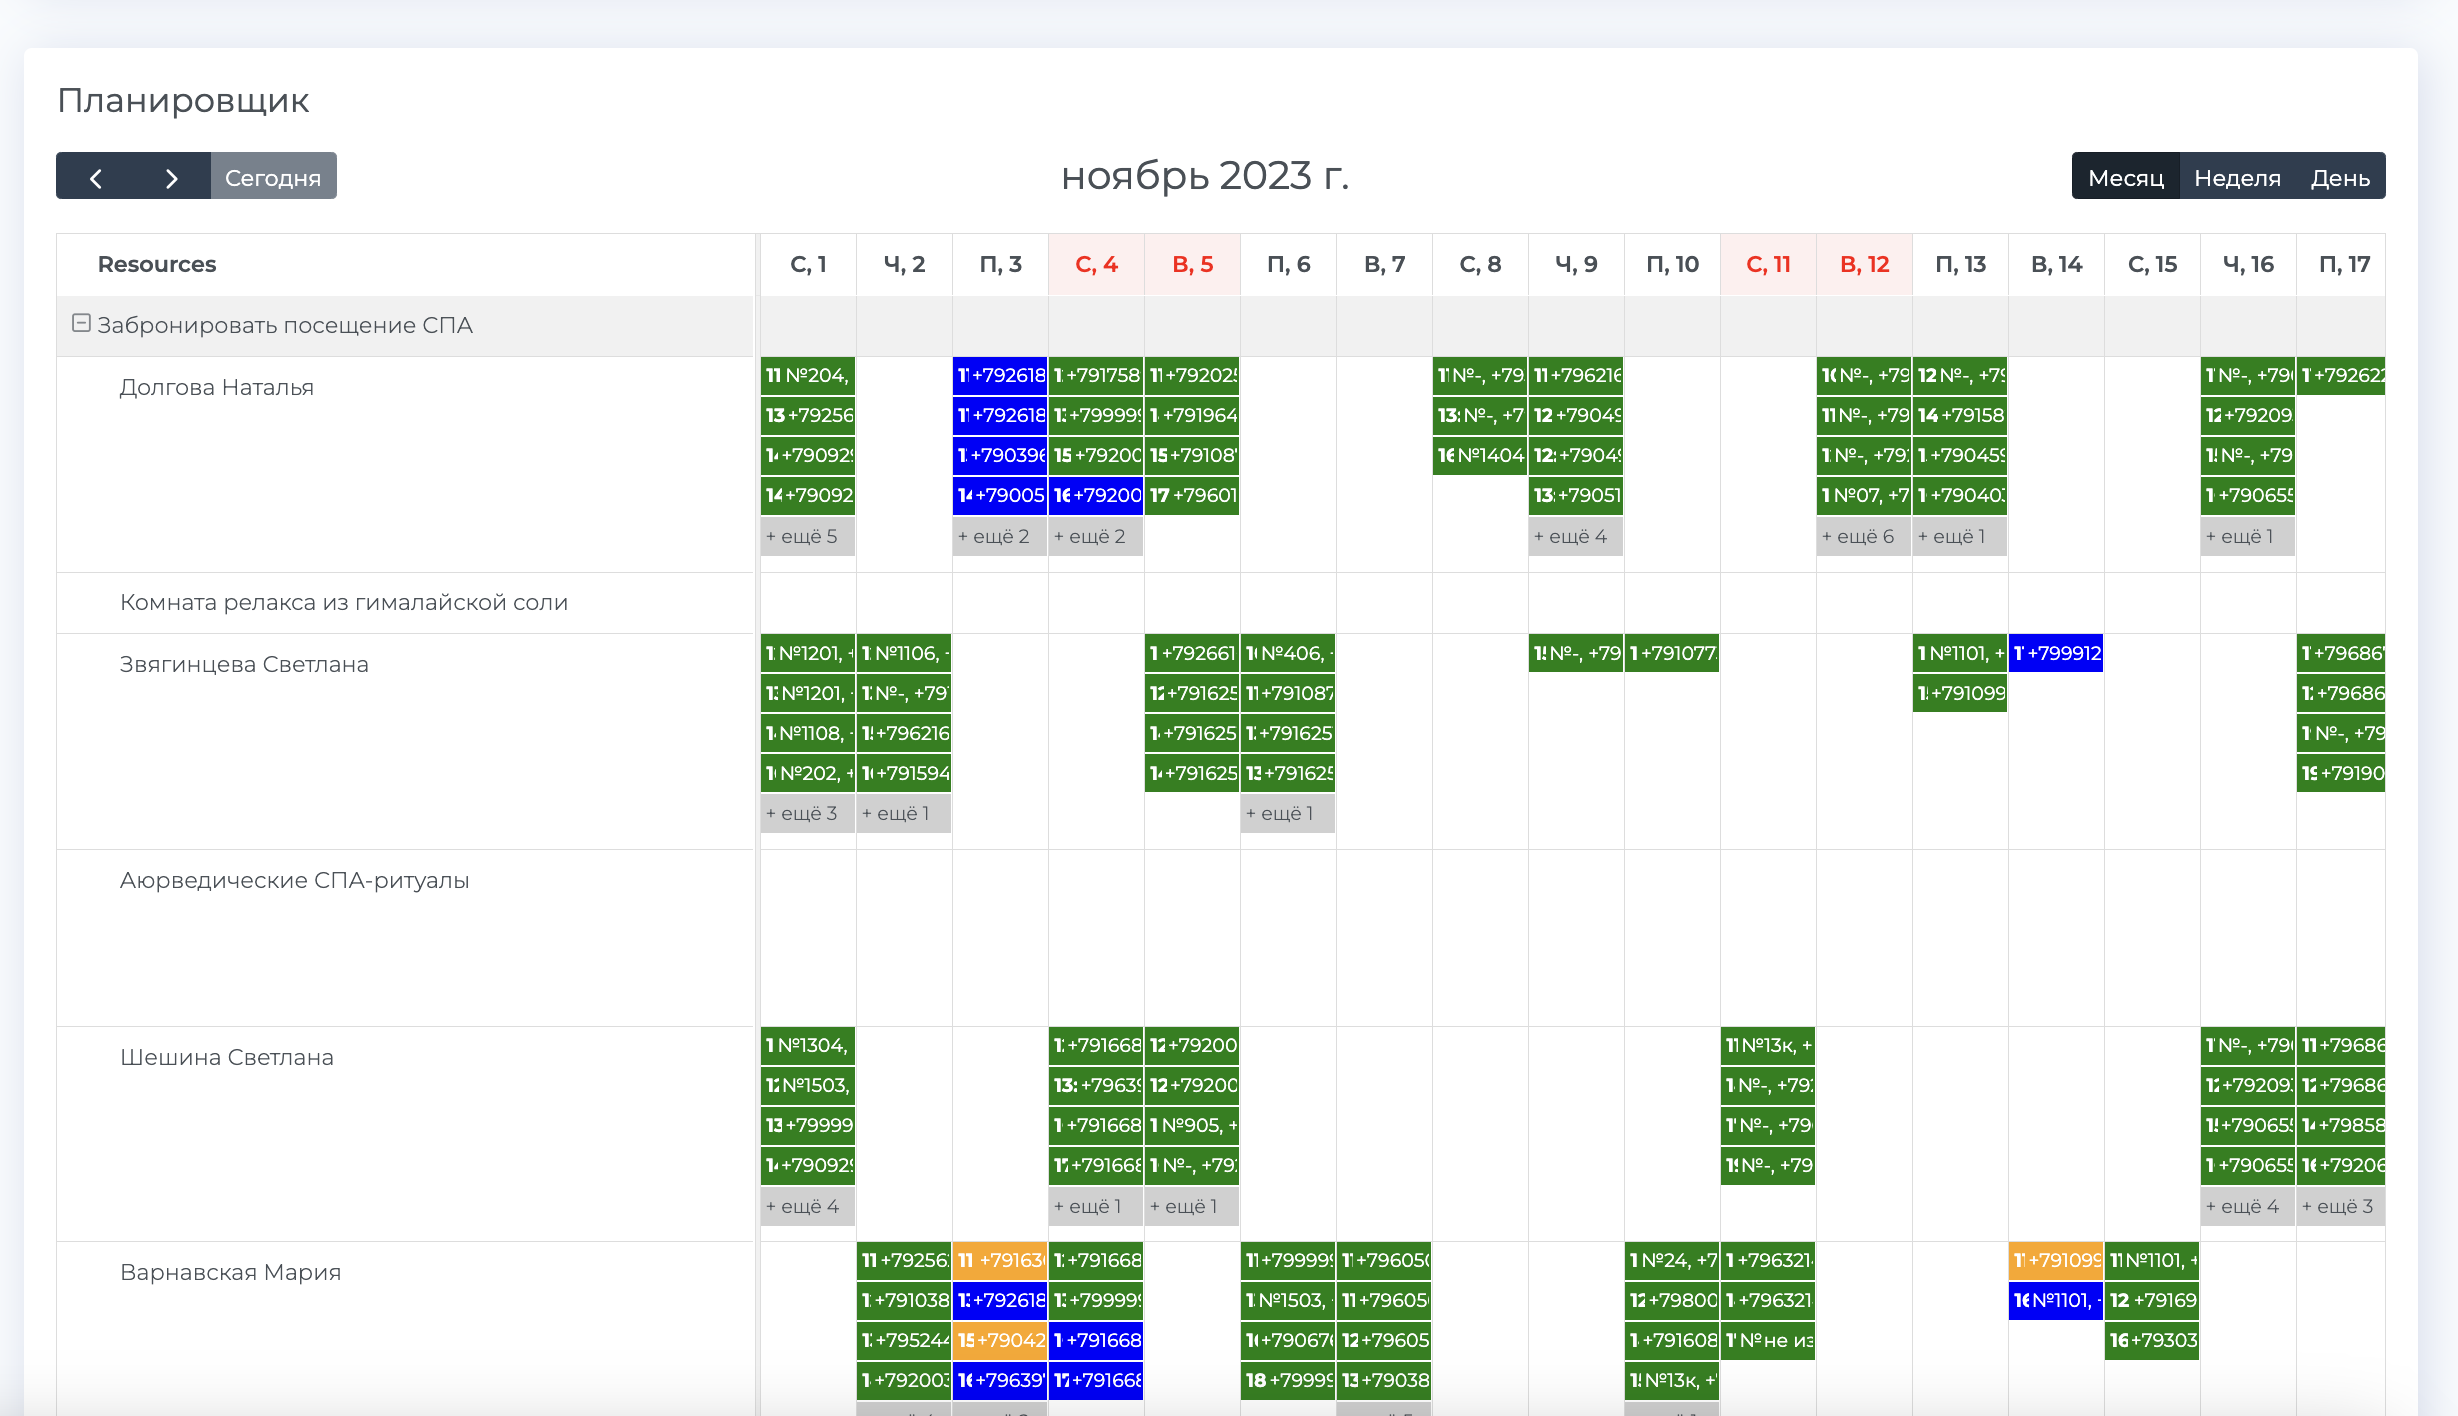Go to the next month with right arrow
The image size is (2458, 1416).
pos(171,177)
